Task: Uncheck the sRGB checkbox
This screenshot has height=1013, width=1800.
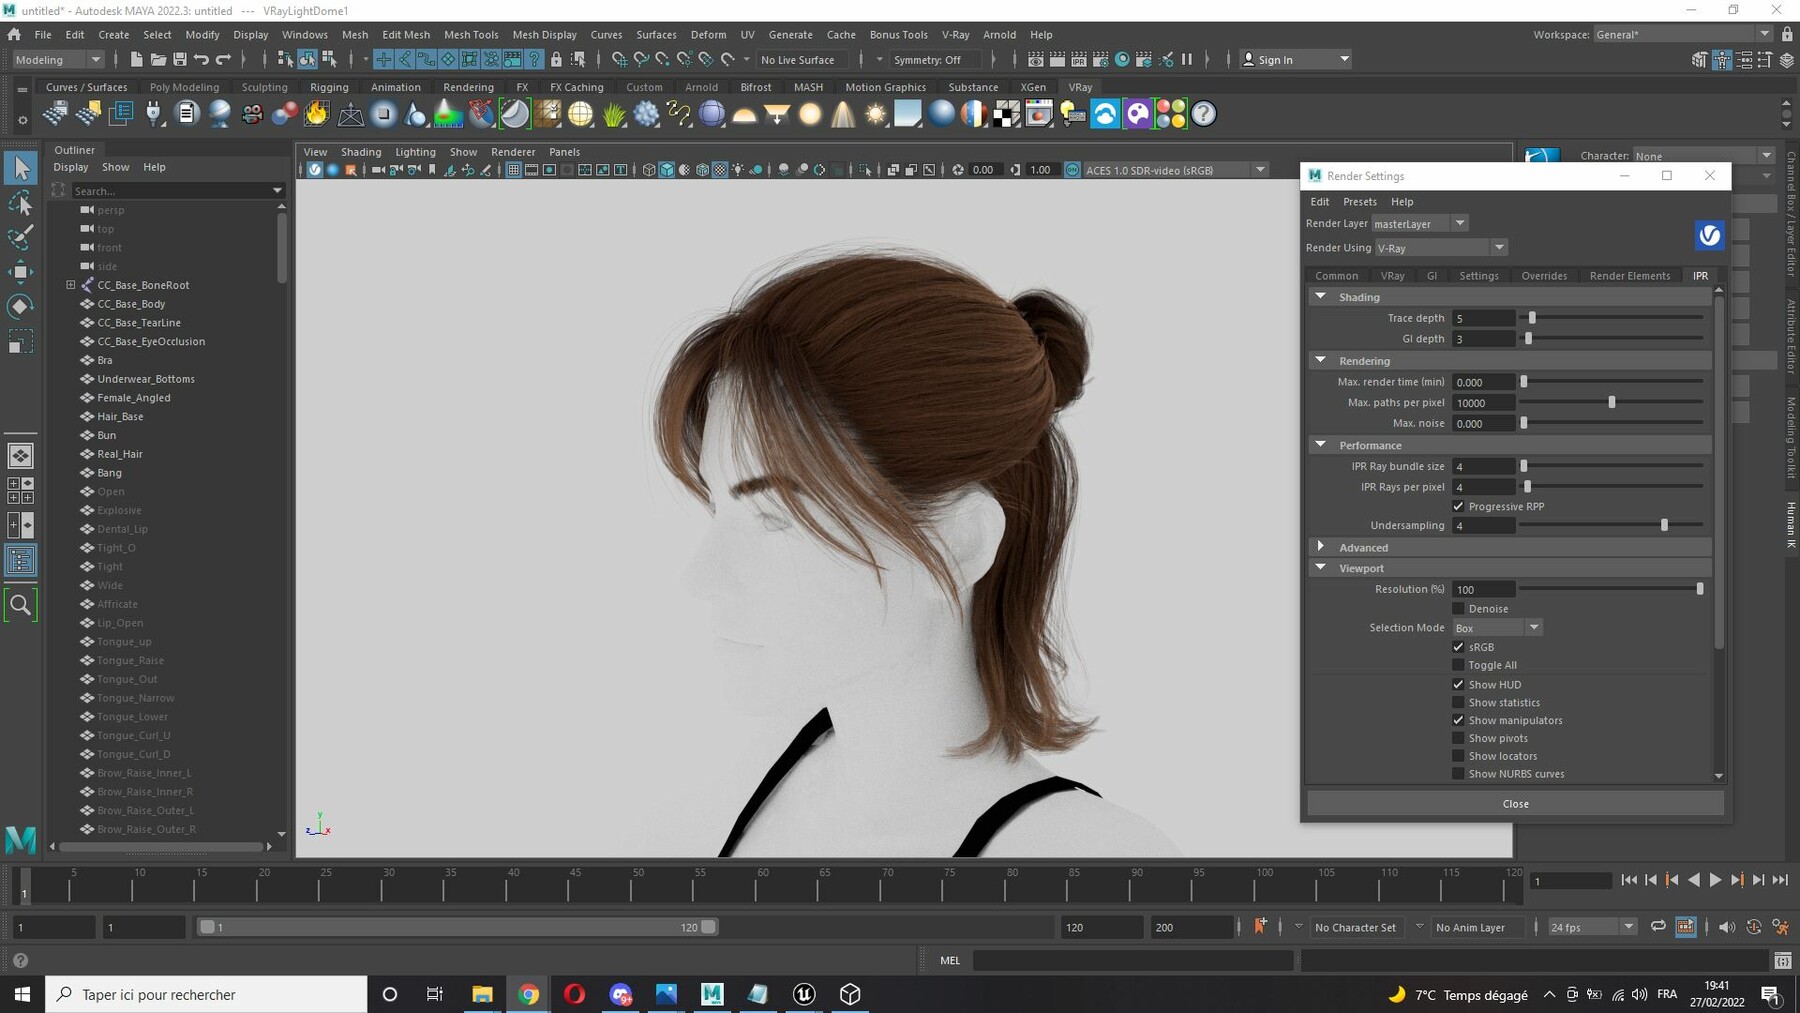Action: (x=1458, y=647)
